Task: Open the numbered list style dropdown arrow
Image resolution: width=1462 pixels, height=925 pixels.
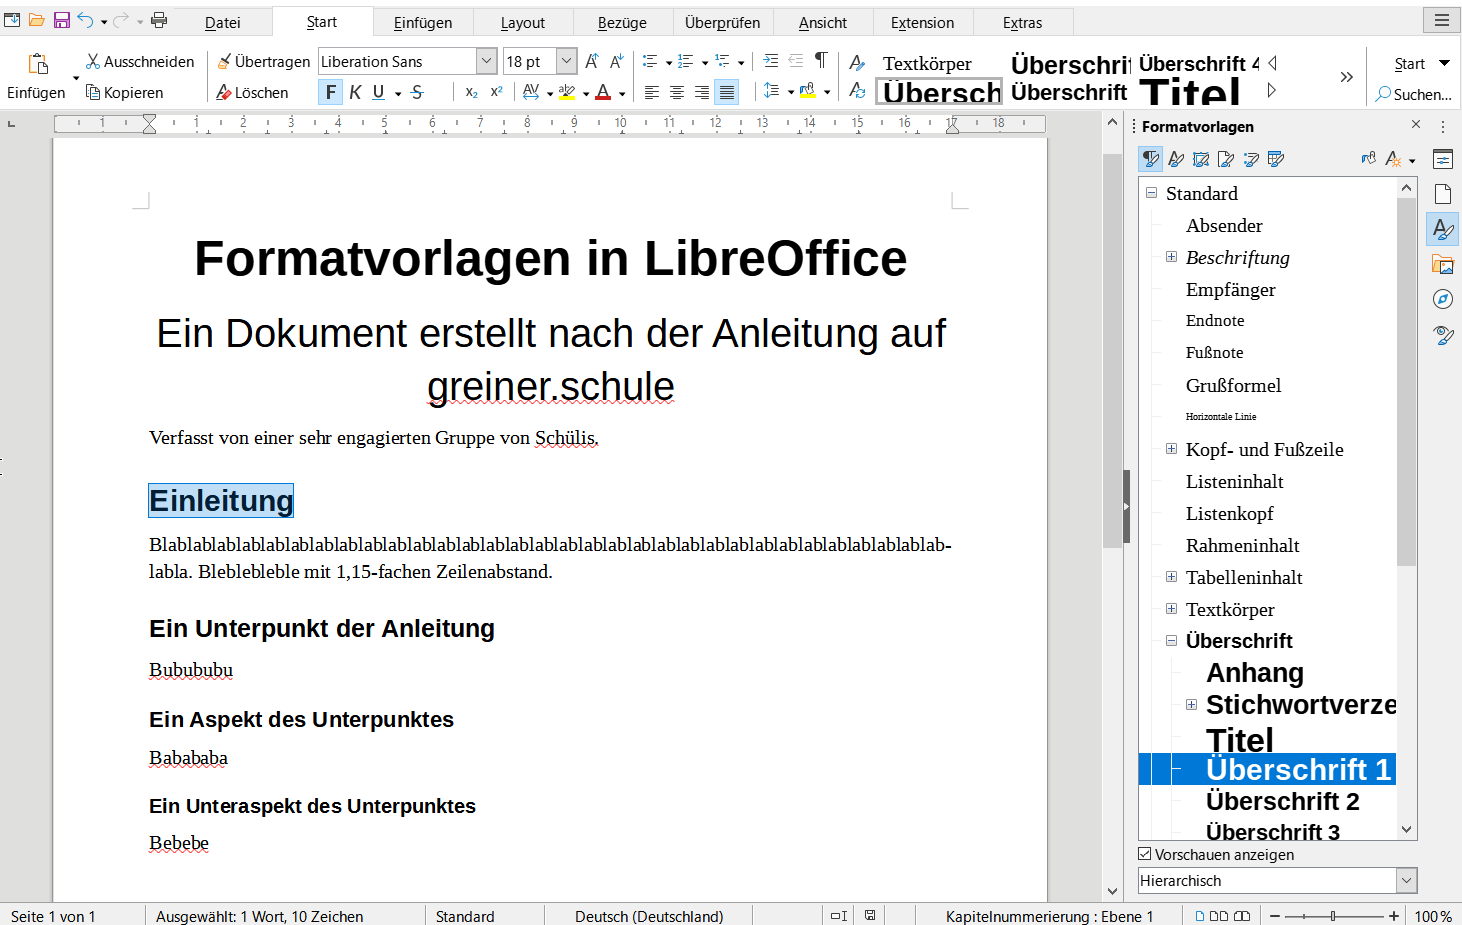Action: click(x=704, y=62)
